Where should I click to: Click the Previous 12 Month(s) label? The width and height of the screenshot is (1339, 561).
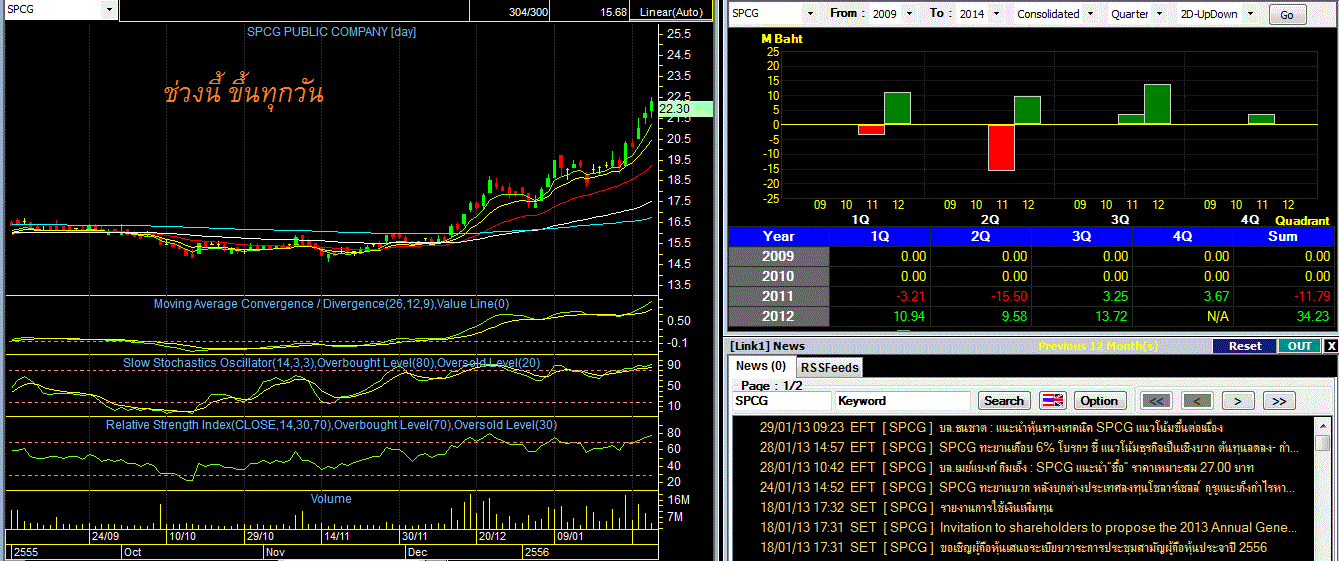click(x=1098, y=346)
